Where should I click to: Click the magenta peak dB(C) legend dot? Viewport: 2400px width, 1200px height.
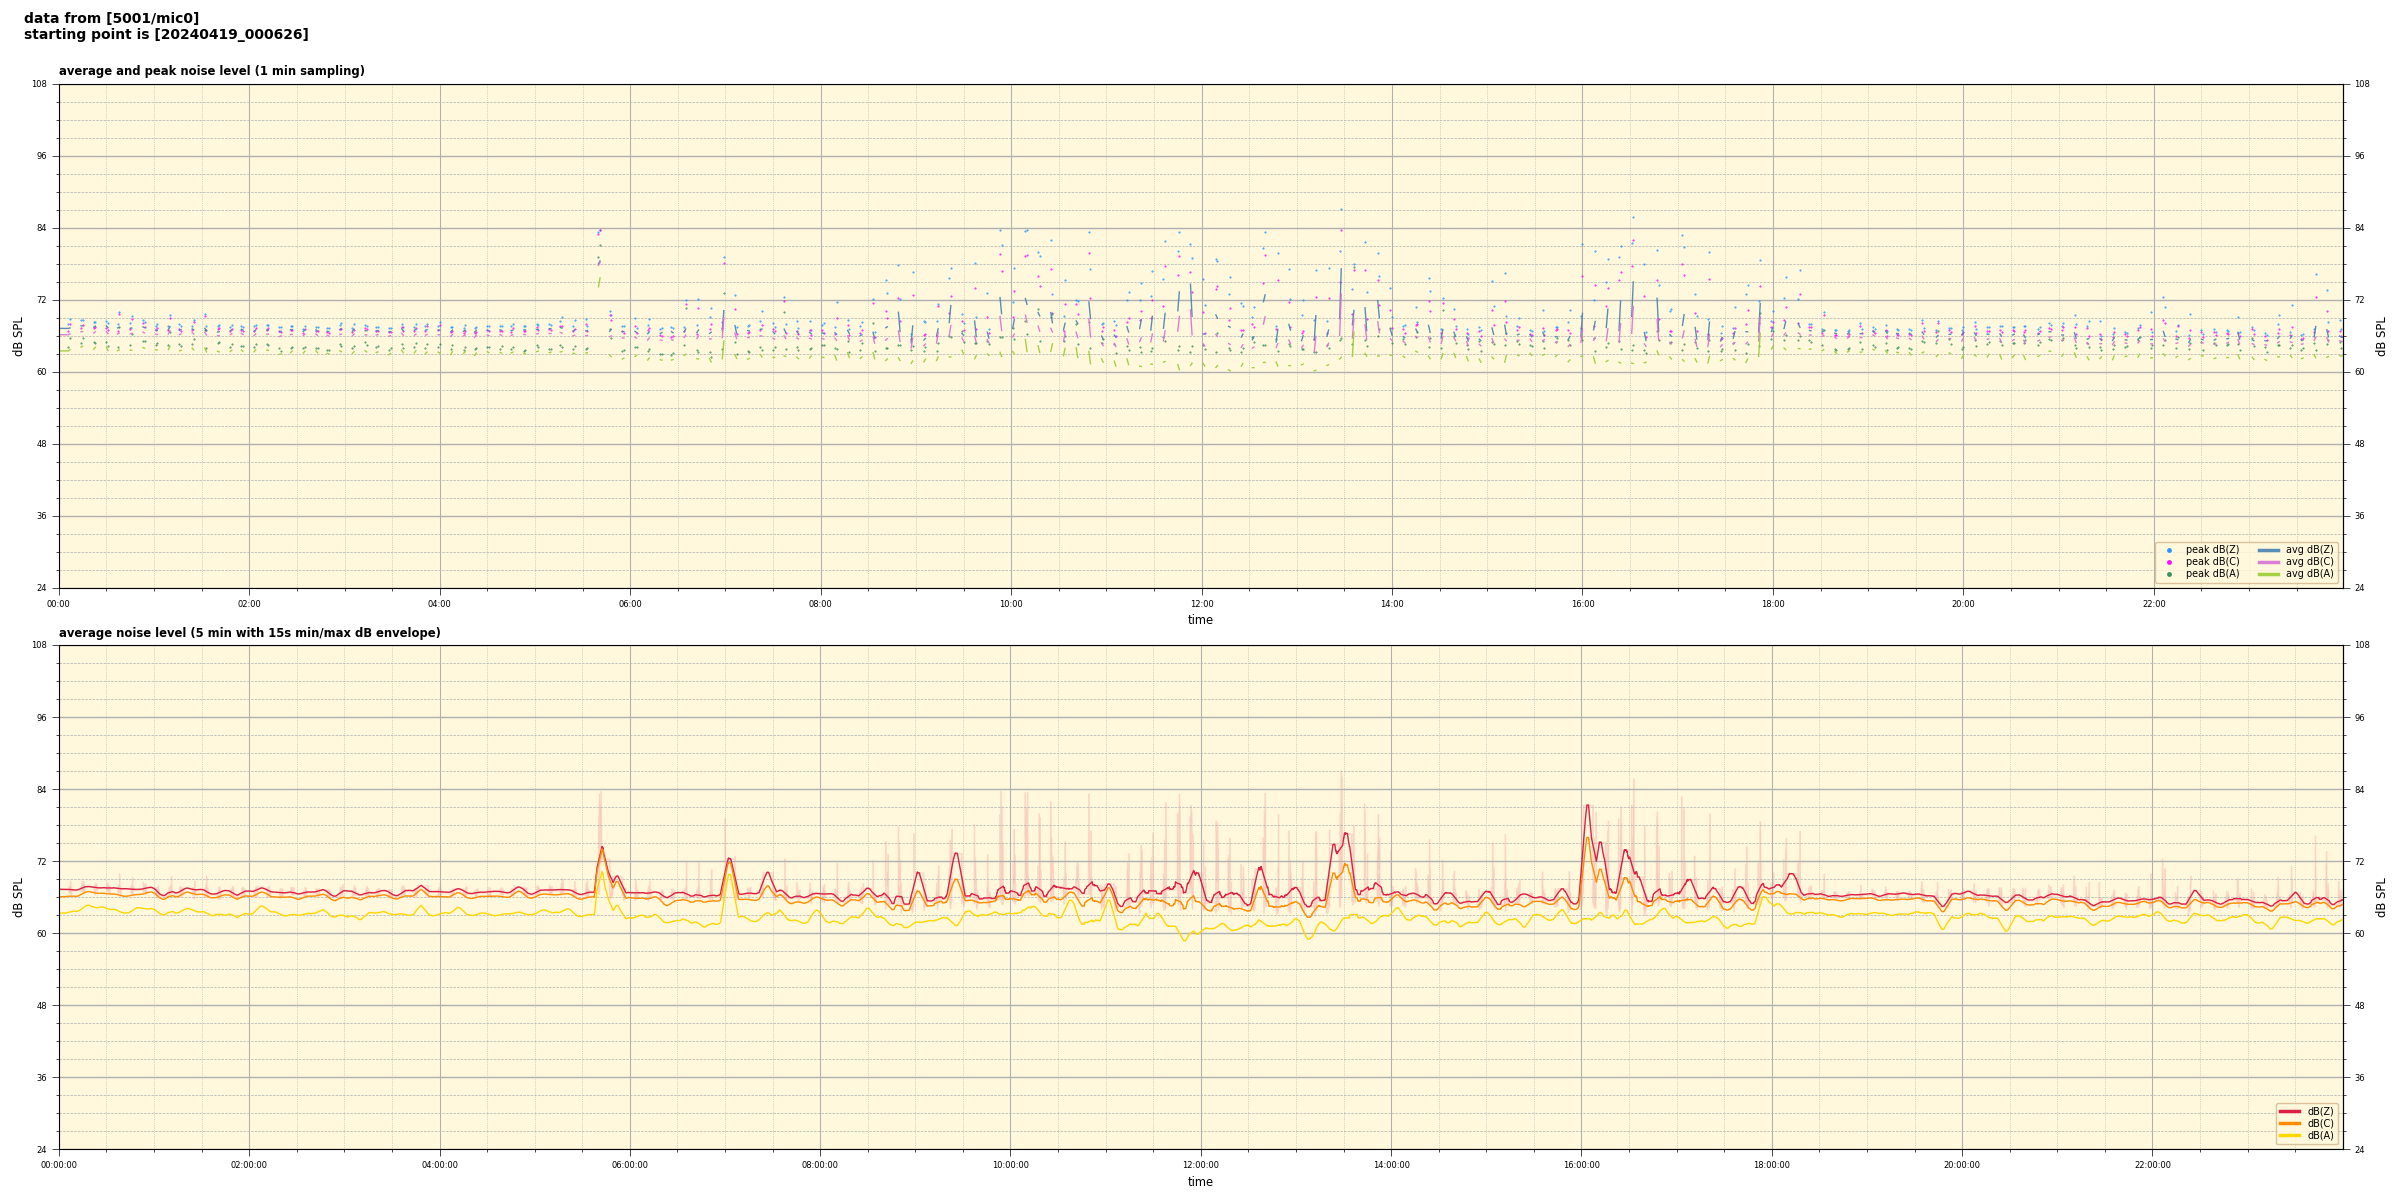pos(2169,562)
